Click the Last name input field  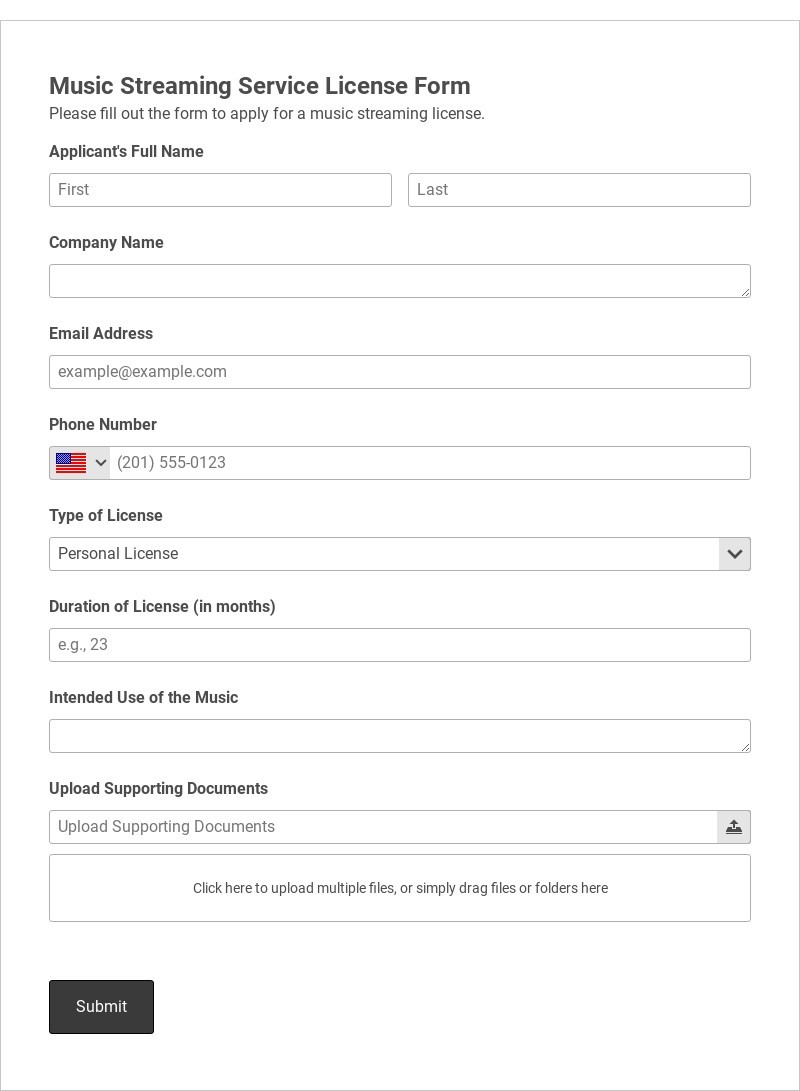(x=579, y=190)
